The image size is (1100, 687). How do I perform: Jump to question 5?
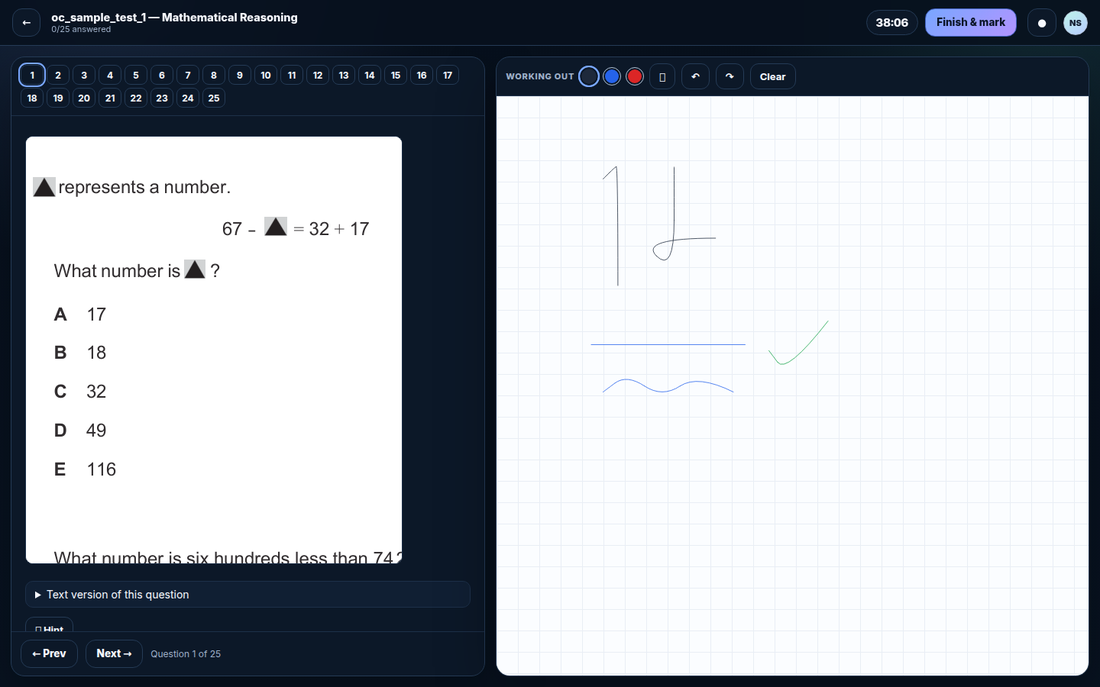click(x=136, y=75)
